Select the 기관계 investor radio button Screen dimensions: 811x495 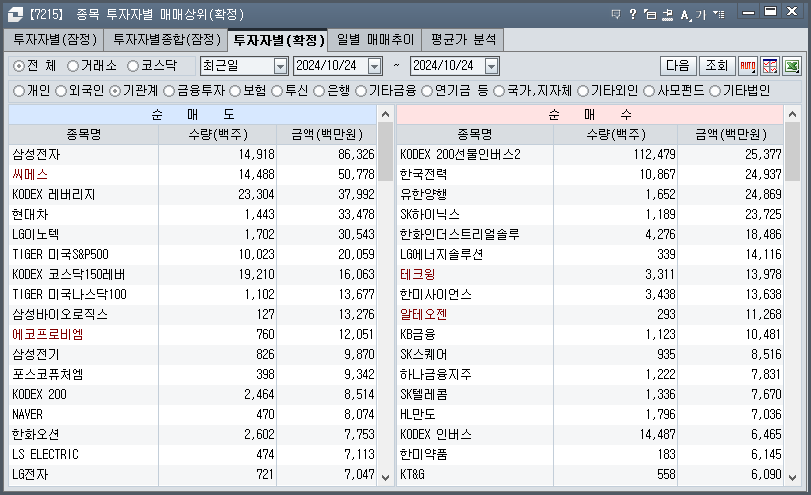click(x=115, y=91)
